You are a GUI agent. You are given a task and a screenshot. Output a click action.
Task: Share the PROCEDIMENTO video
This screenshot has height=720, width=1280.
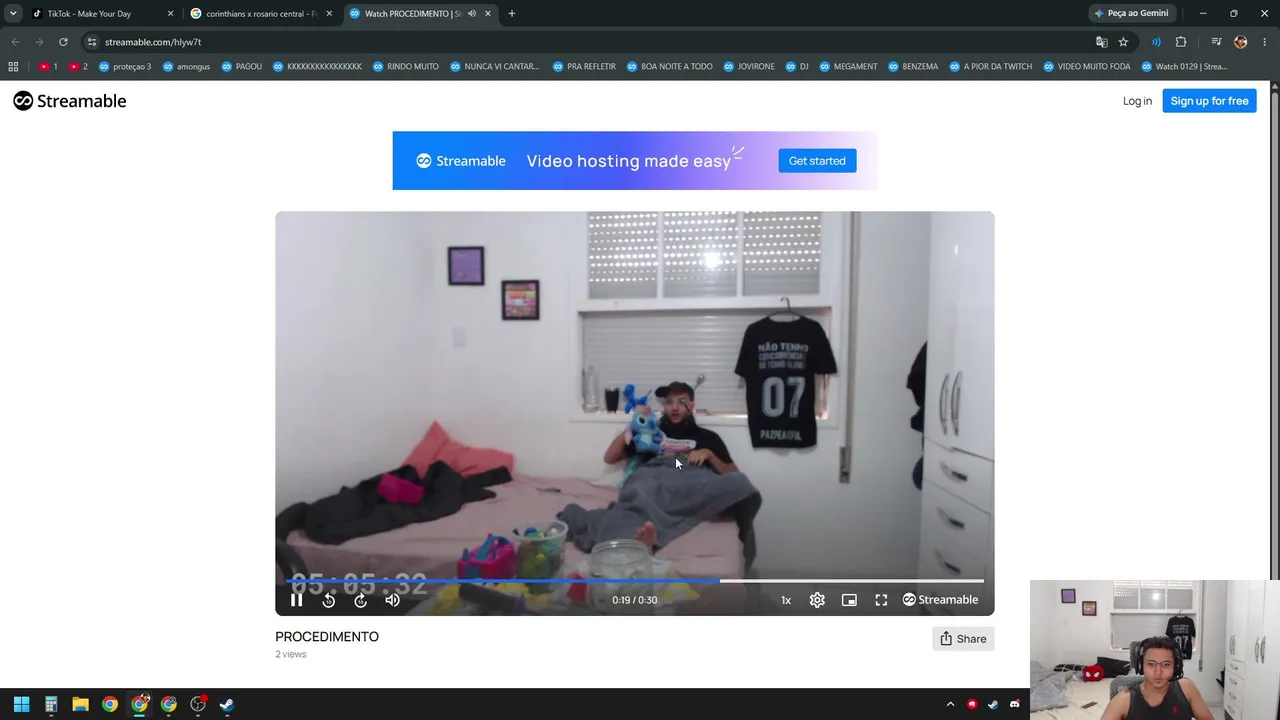(x=963, y=639)
